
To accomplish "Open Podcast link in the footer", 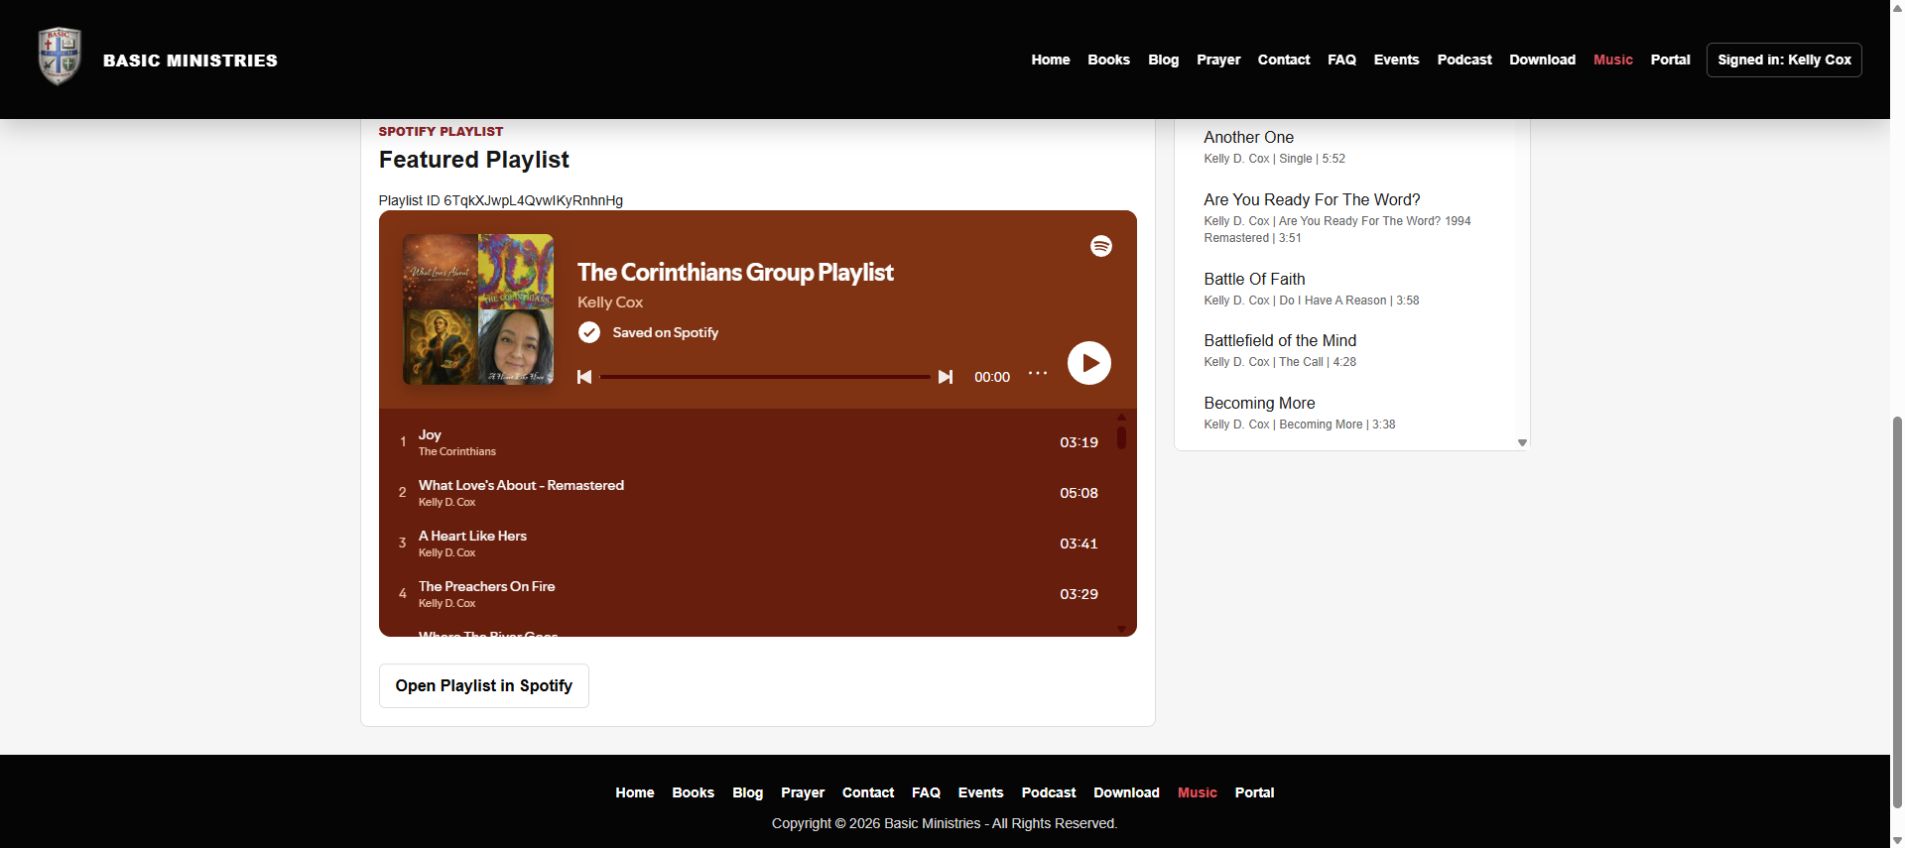I will click(1048, 793).
